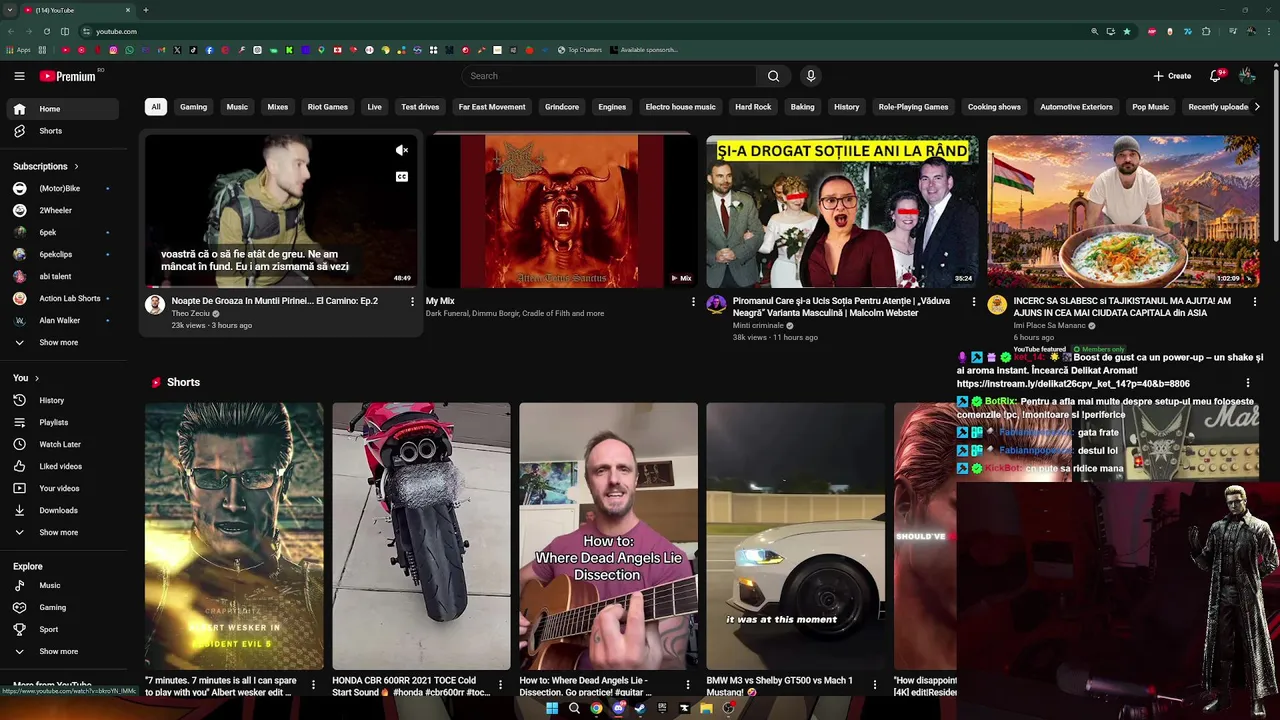Unmute the Noapte De Groaza preview

pyautogui.click(x=402, y=150)
